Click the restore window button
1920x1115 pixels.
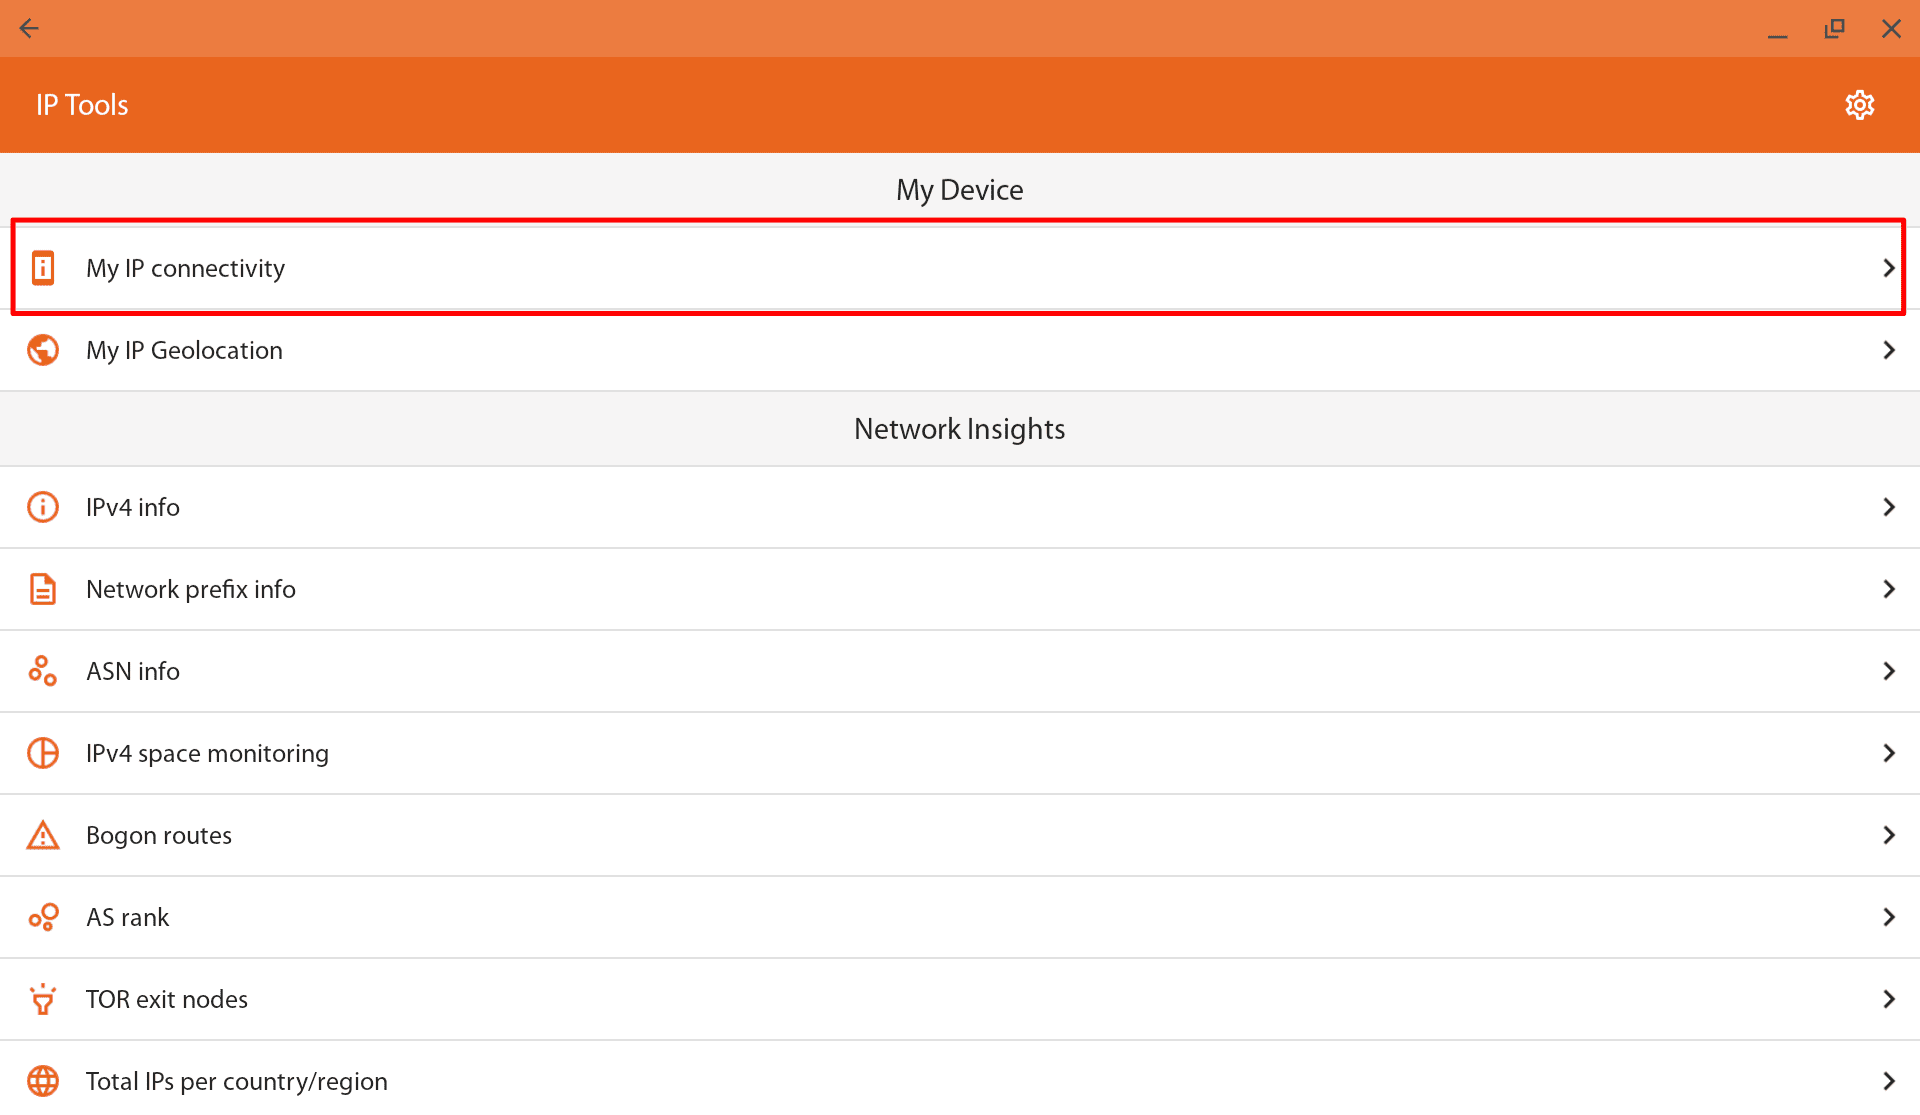[x=1834, y=28]
